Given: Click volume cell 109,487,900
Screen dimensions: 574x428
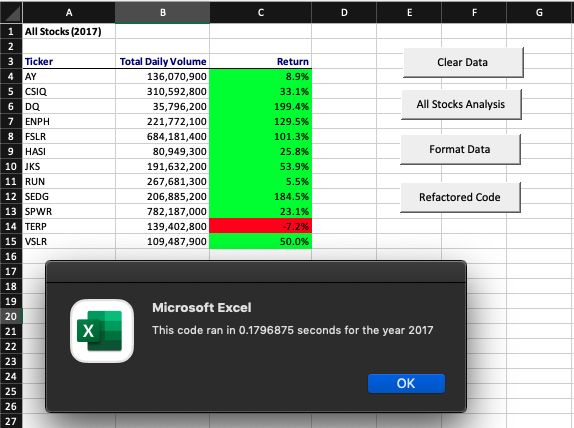Looking at the screenshot, I should click(163, 242).
